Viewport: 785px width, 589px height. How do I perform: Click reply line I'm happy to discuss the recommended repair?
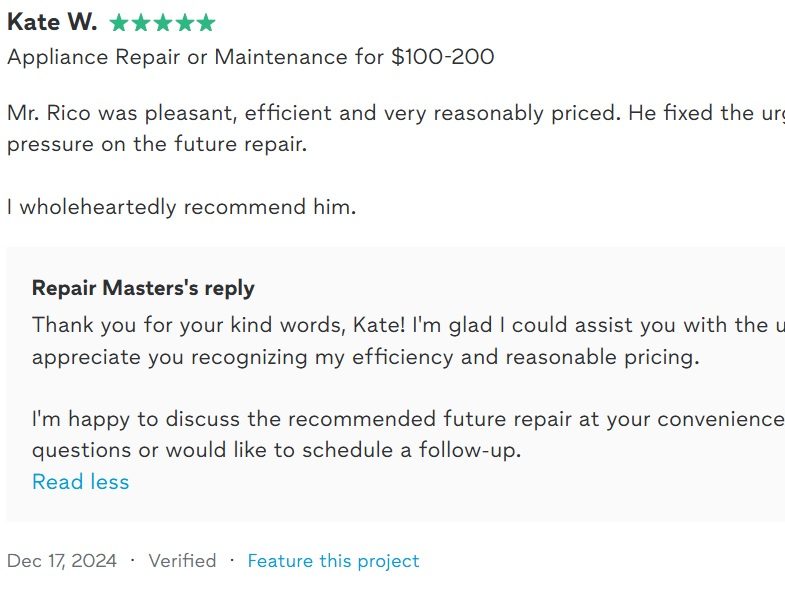pyautogui.click(x=409, y=419)
